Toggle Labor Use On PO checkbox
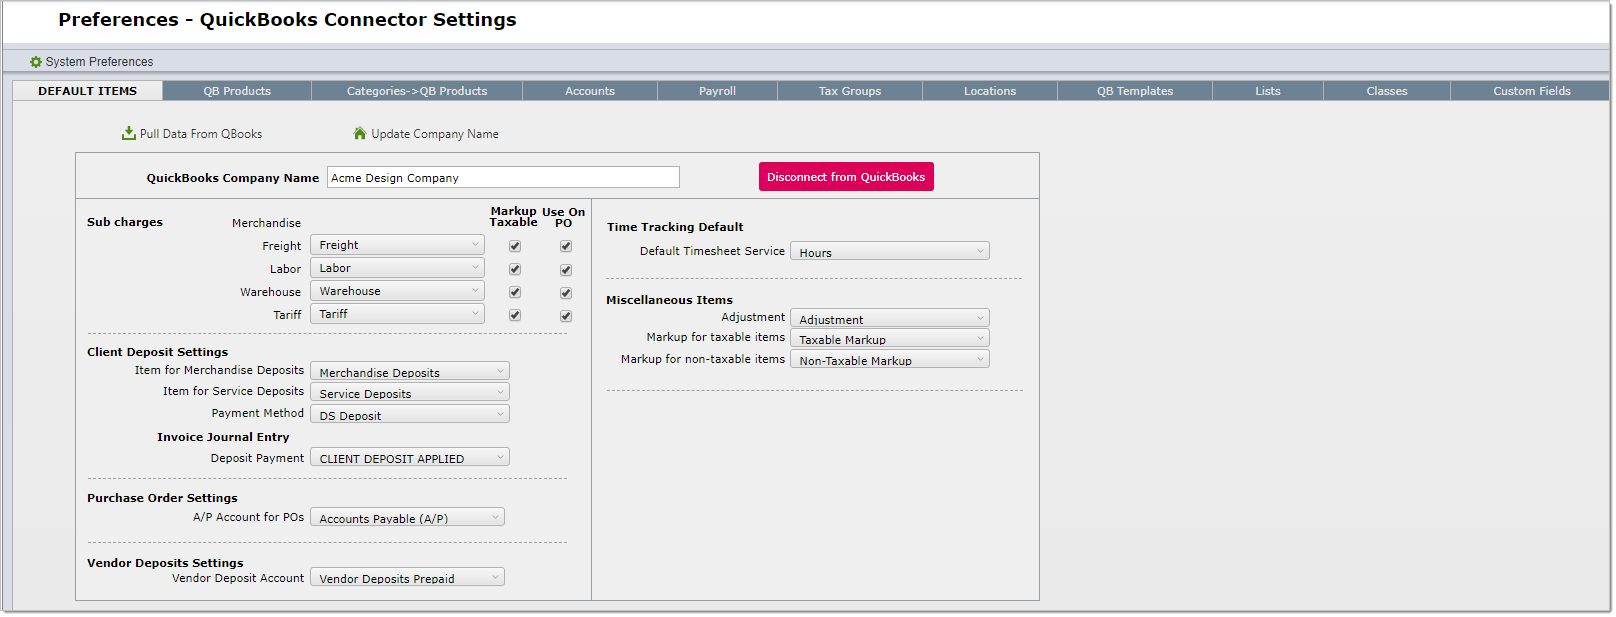Viewport: 1616px width, 617px height. (566, 270)
